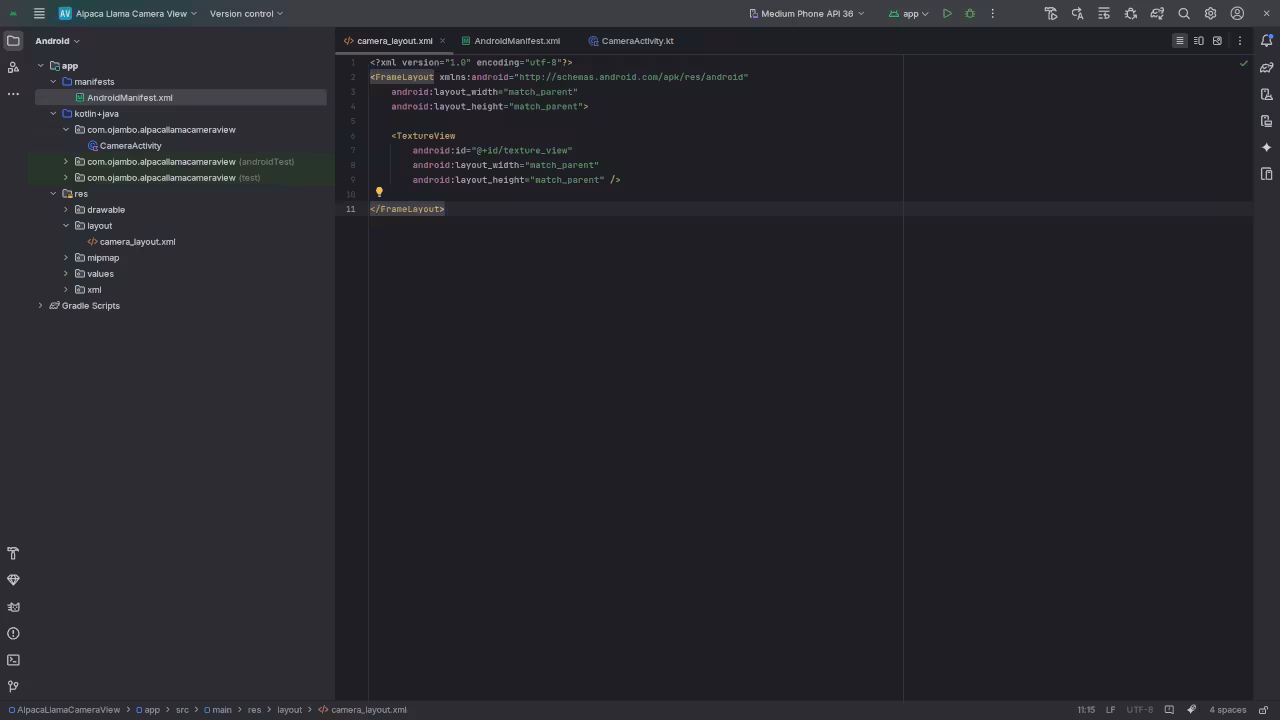Switch editor to Code view mode
Image resolution: width=1280 pixels, height=720 pixels.
click(x=1180, y=41)
